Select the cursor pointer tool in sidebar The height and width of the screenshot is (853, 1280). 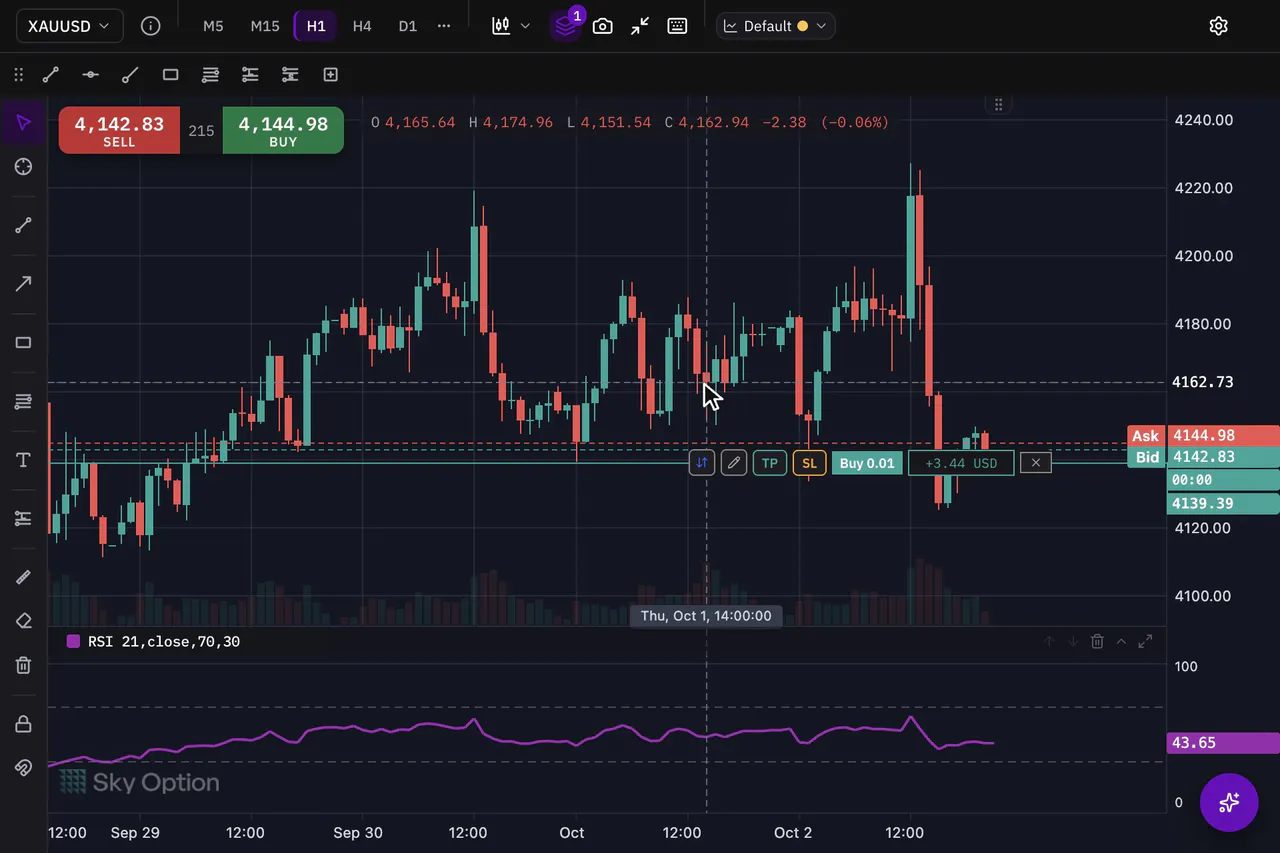24,122
